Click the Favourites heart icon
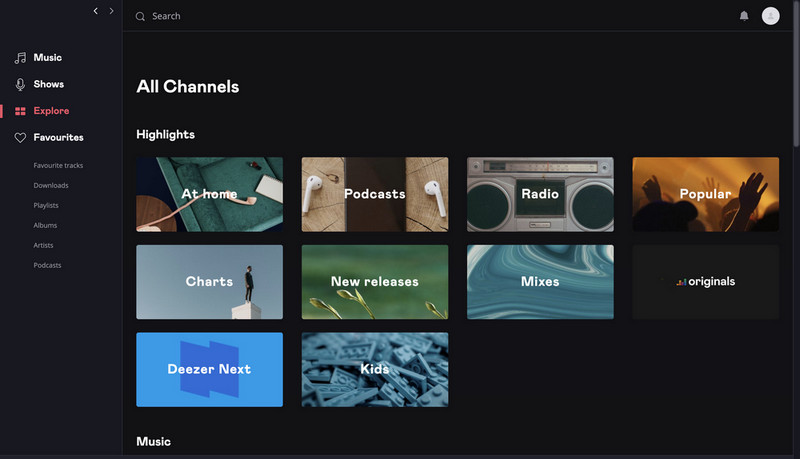The width and height of the screenshot is (800, 459). click(20, 137)
